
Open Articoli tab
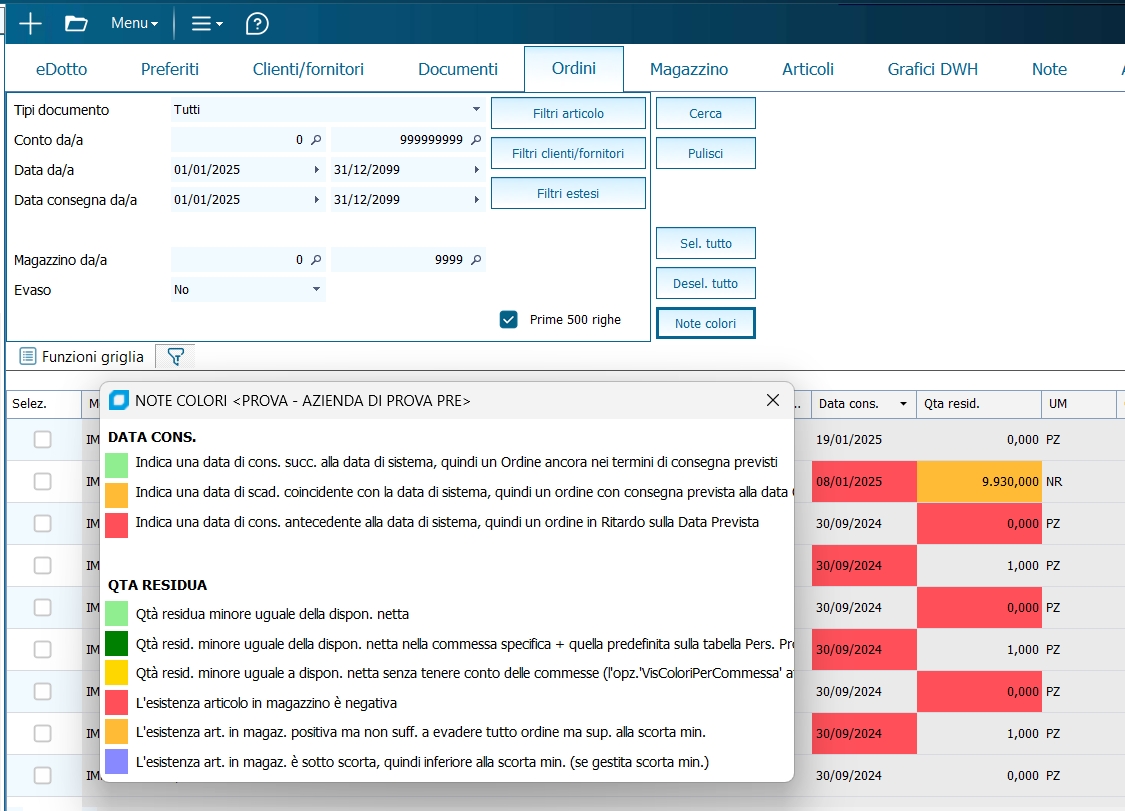click(x=808, y=69)
